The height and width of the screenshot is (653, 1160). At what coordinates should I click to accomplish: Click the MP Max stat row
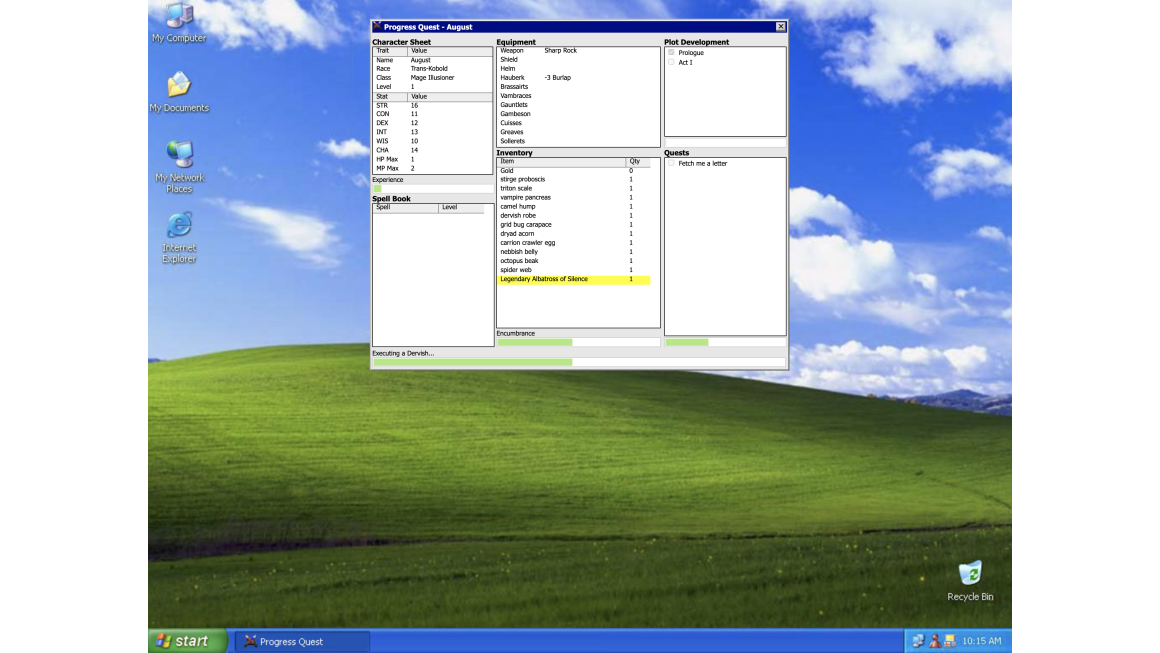[x=432, y=169]
